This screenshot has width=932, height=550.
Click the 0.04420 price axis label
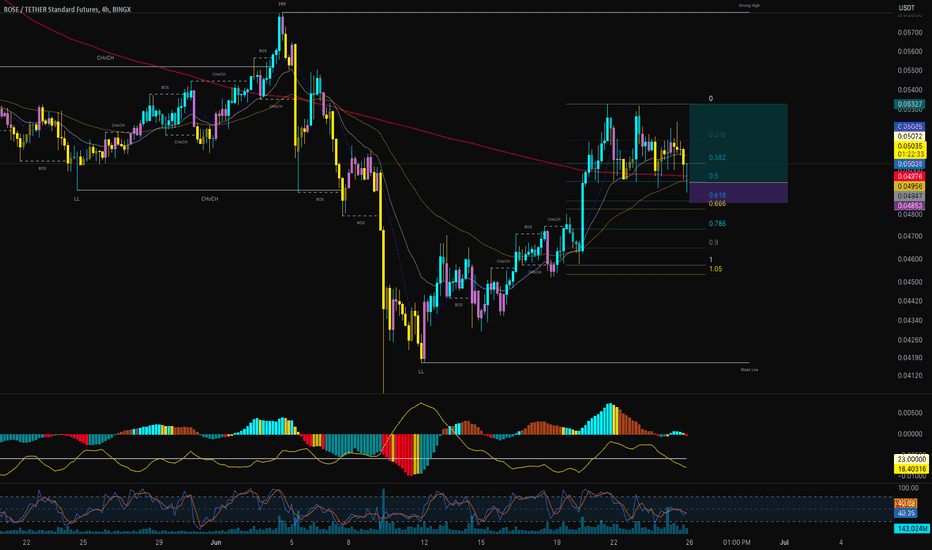[909, 301]
